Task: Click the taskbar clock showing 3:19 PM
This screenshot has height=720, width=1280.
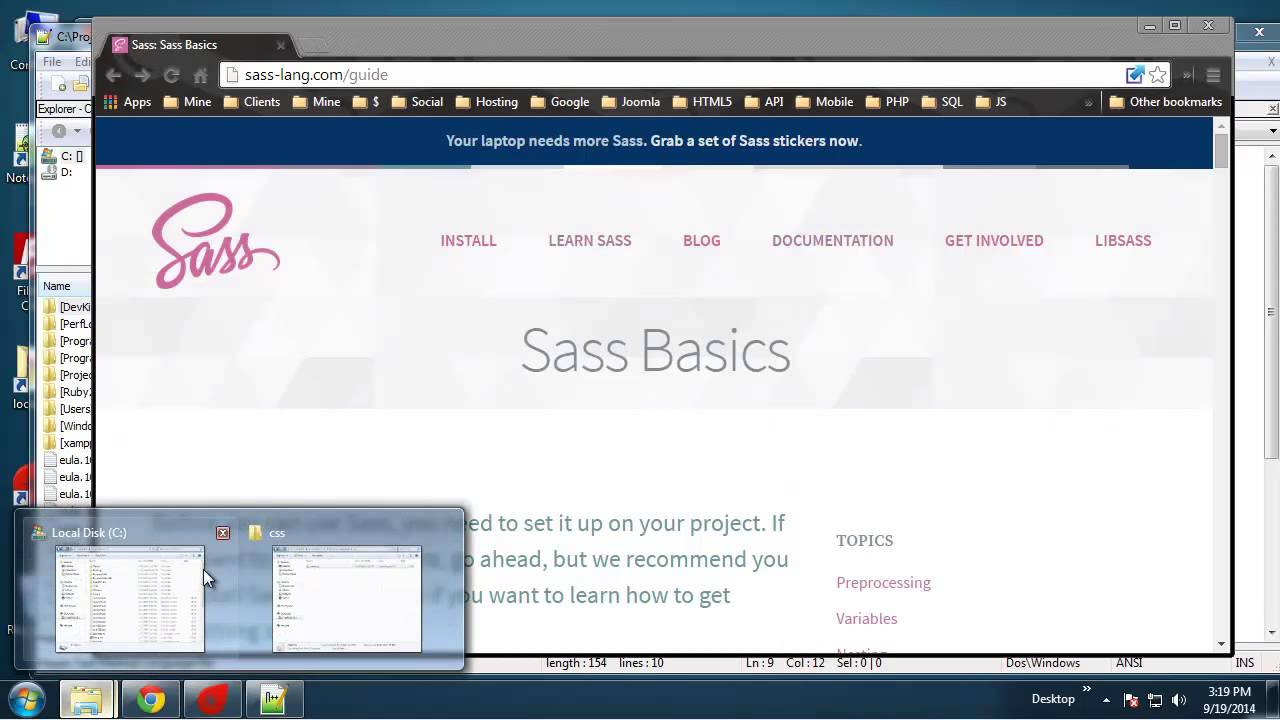Action: coord(1229,700)
